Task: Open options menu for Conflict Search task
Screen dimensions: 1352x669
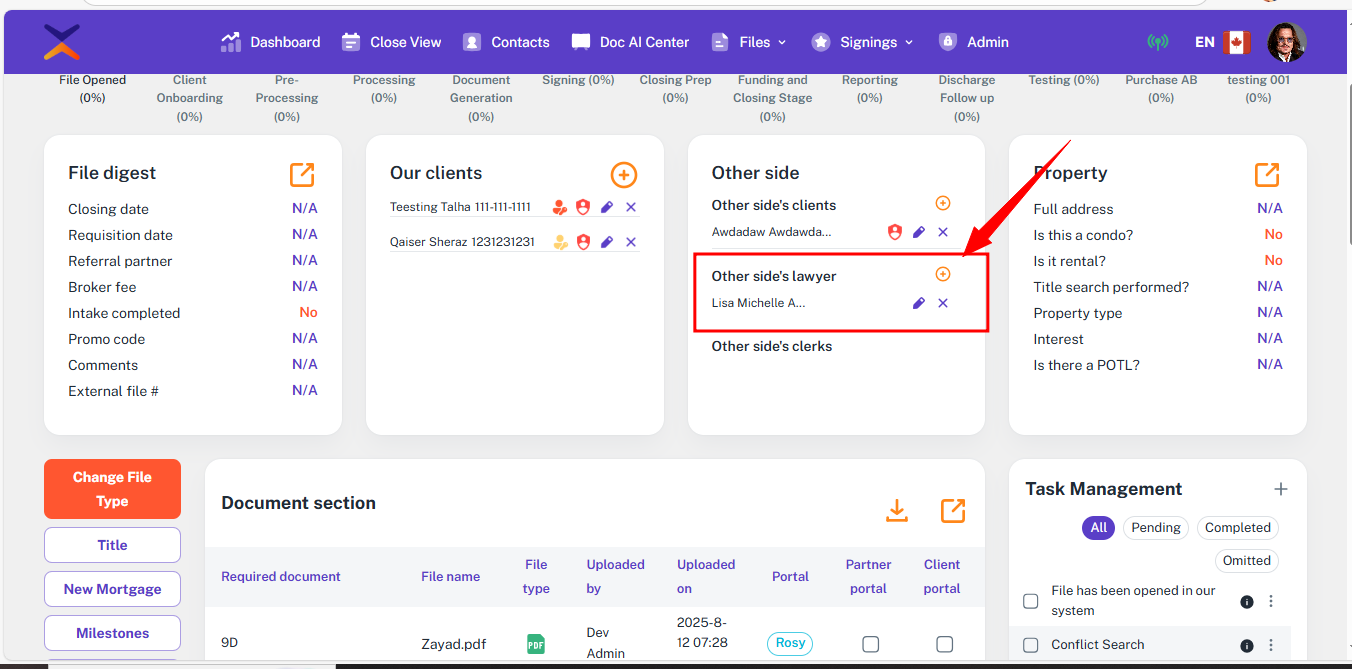Action: click(x=1271, y=645)
